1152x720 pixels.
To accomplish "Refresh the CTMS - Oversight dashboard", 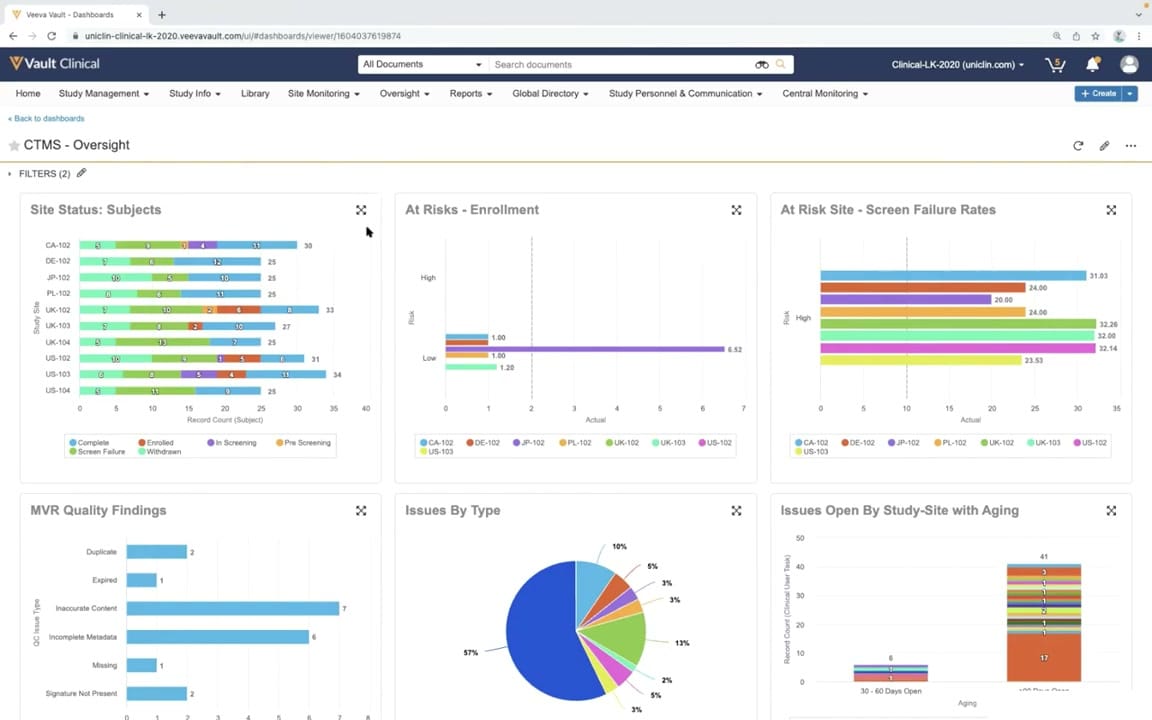I will 1078,145.
